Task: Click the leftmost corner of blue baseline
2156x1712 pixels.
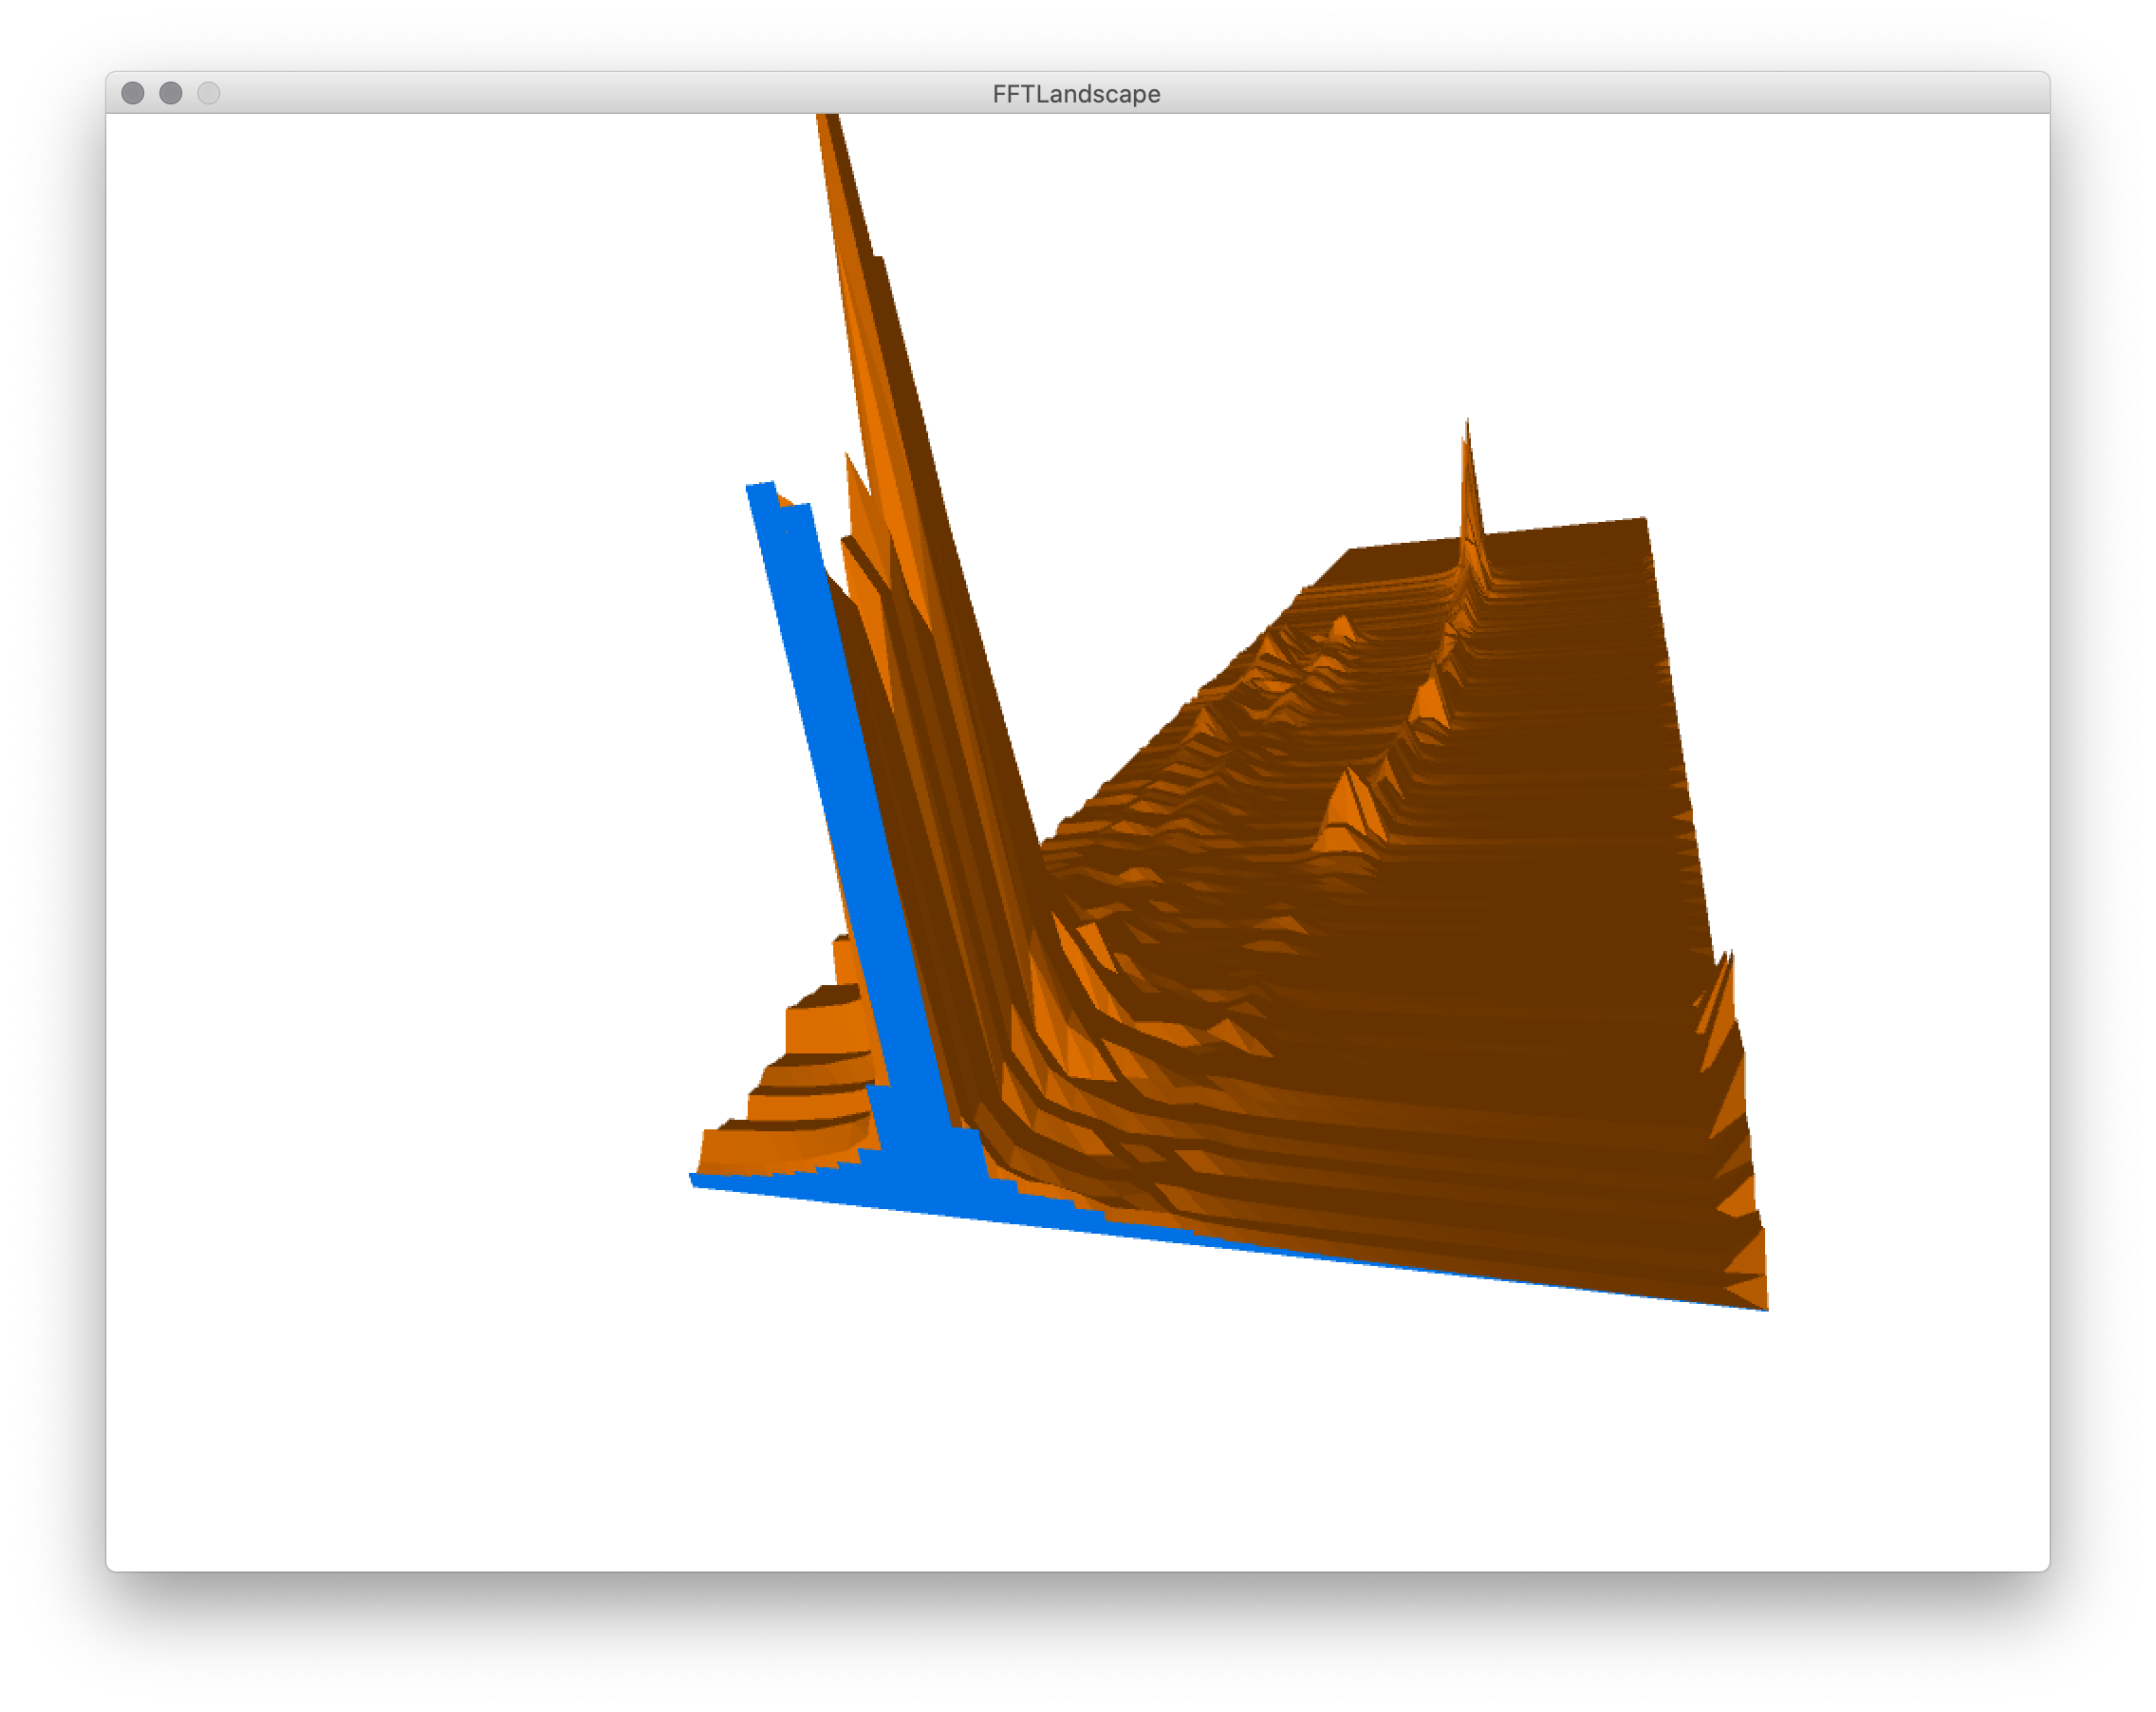Action: click(x=694, y=1180)
